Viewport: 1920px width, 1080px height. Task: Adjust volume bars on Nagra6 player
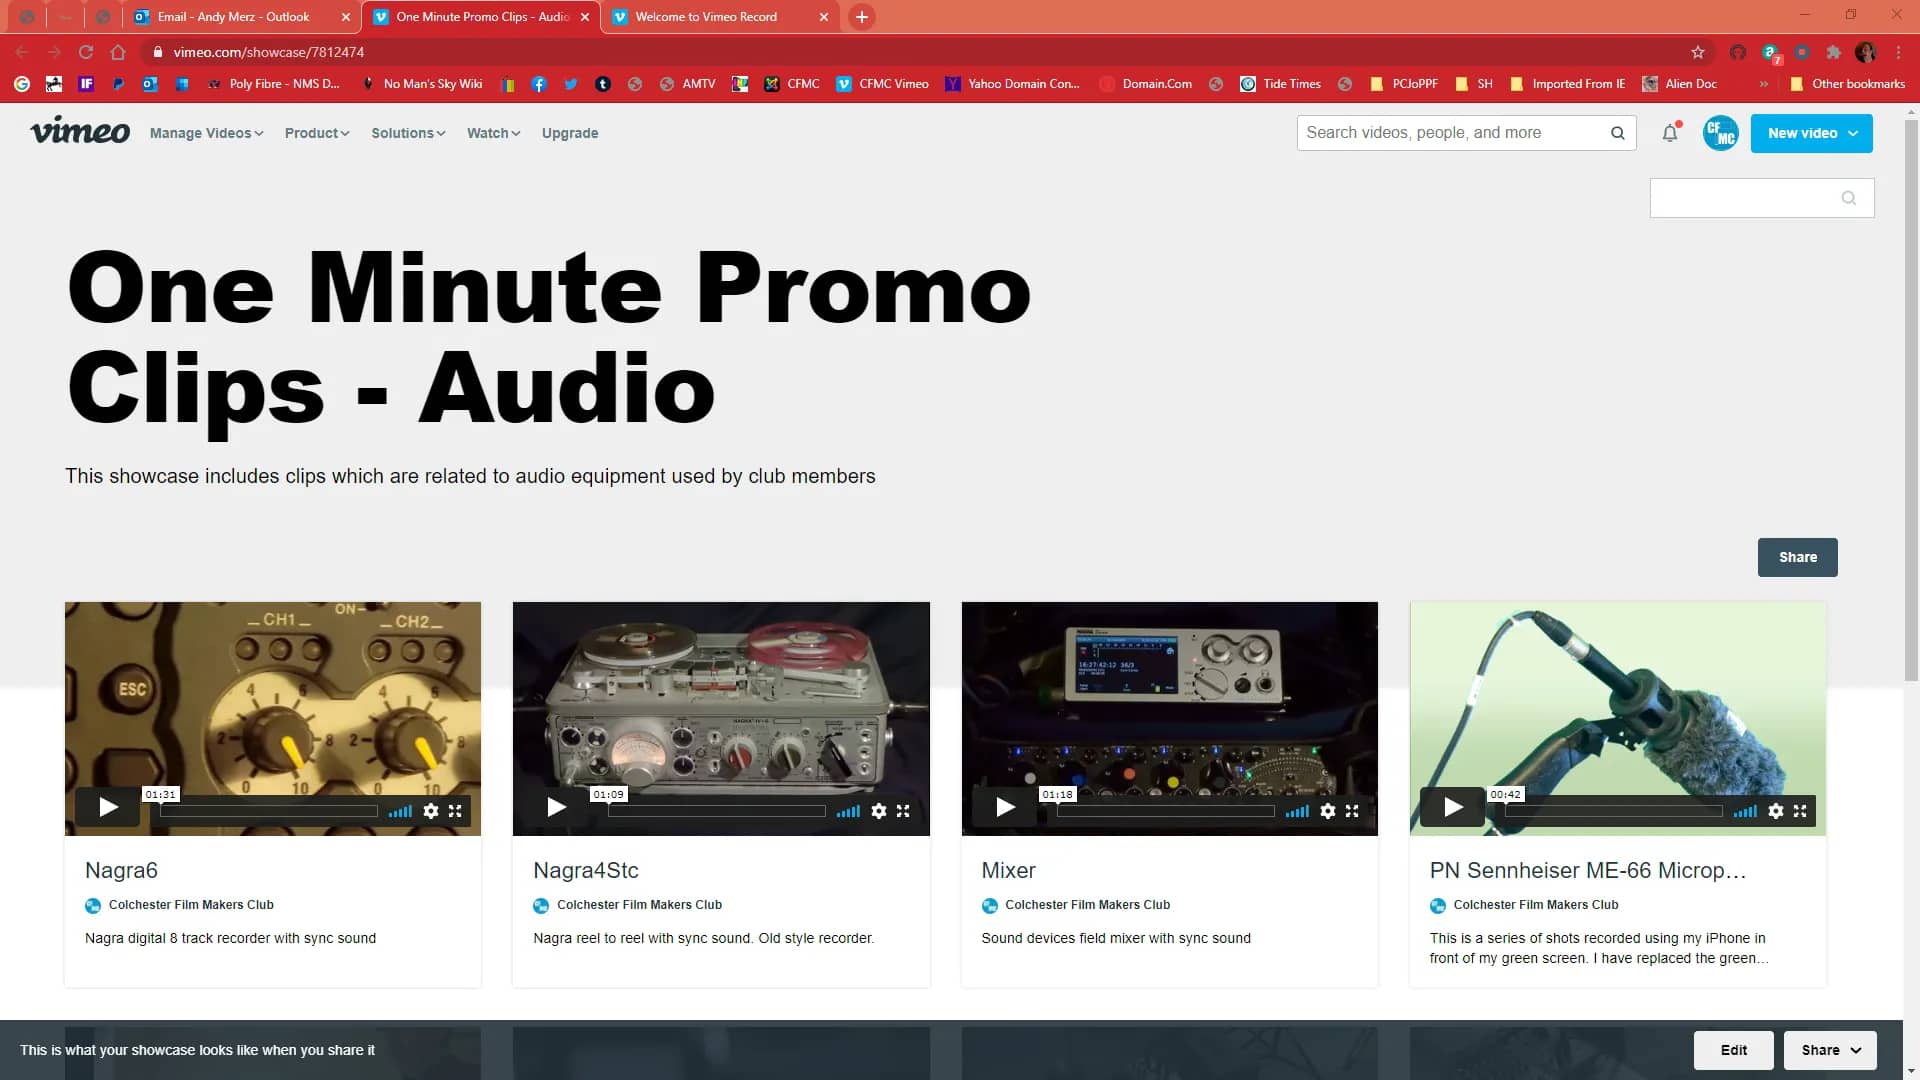pyautogui.click(x=400, y=811)
